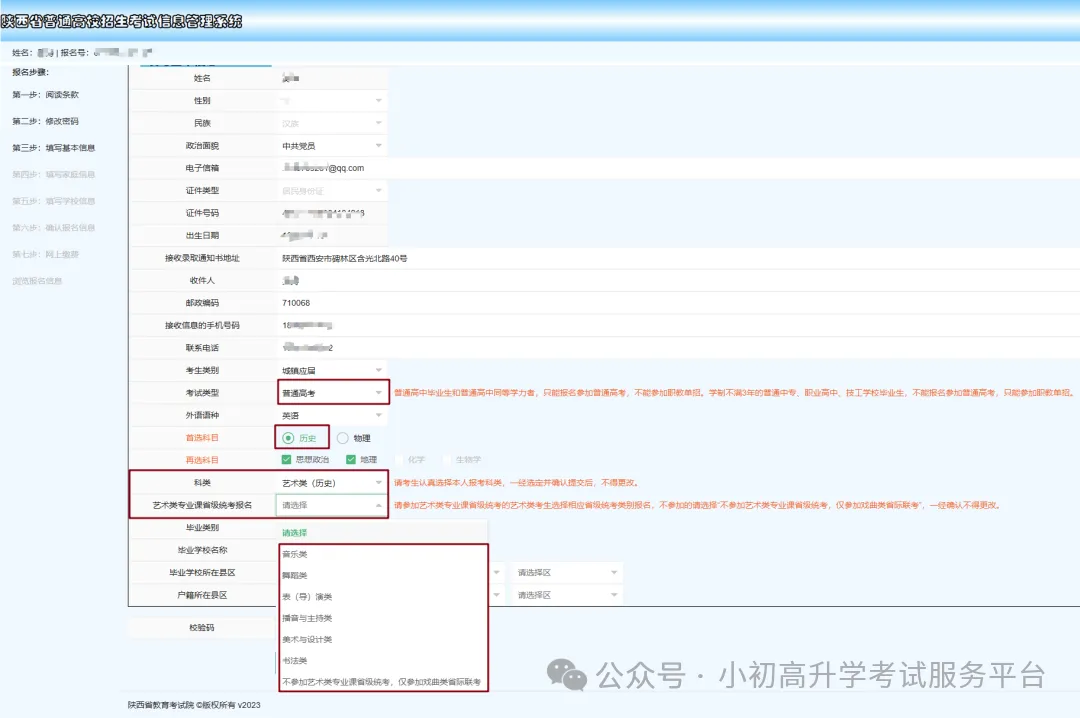Image resolution: width=1080 pixels, height=718 pixels.
Task: Select the 历史 radio button
Action: click(x=288, y=438)
